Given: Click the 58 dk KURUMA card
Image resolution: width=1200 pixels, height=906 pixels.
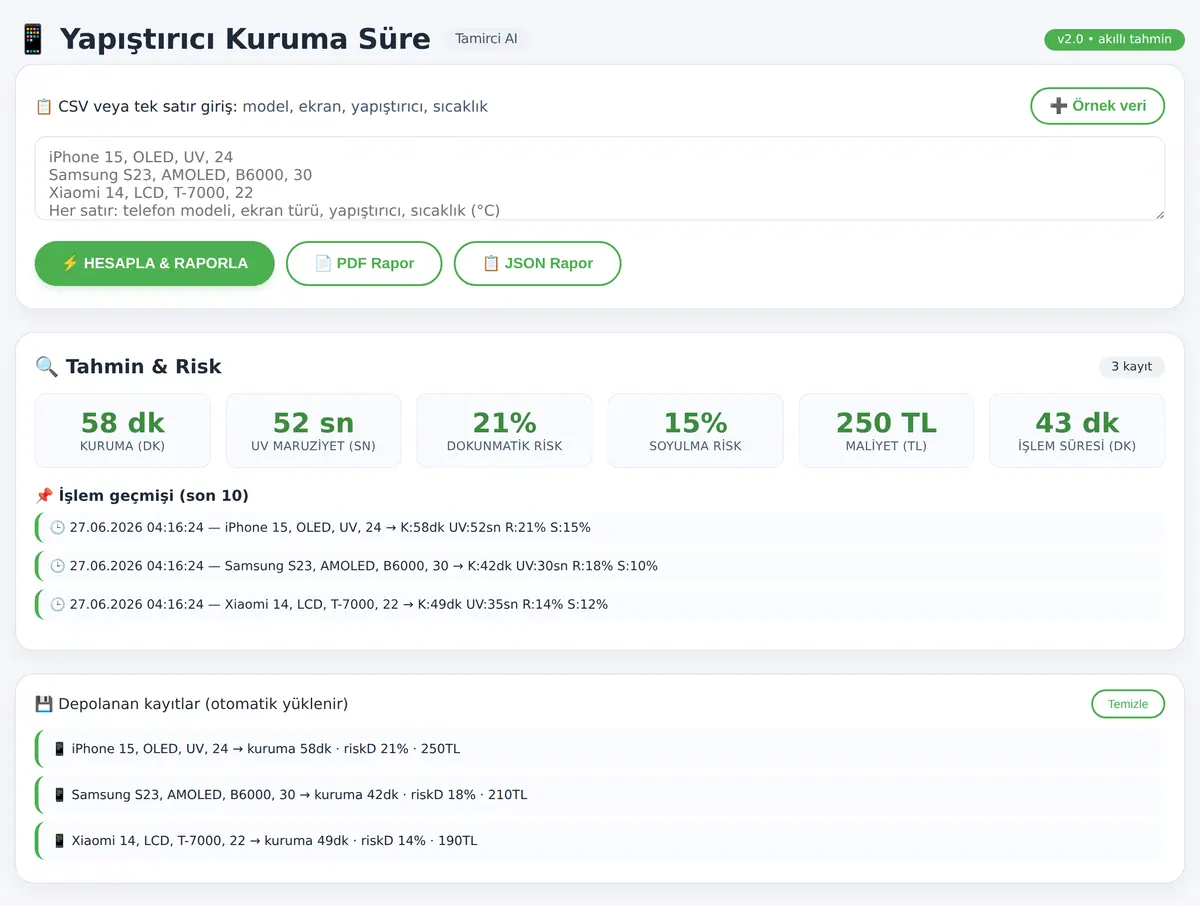Looking at the screenshot, I should [123, 430].
